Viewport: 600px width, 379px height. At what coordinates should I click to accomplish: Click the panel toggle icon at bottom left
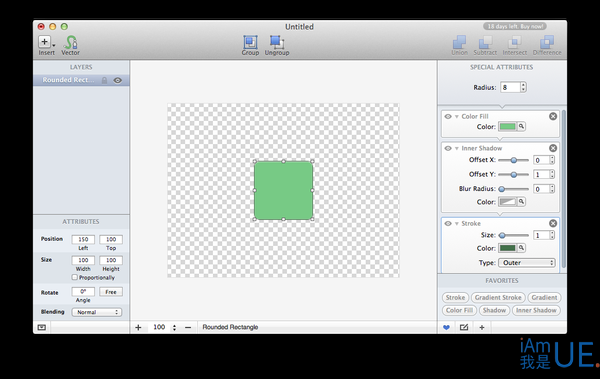coord(42,327)
